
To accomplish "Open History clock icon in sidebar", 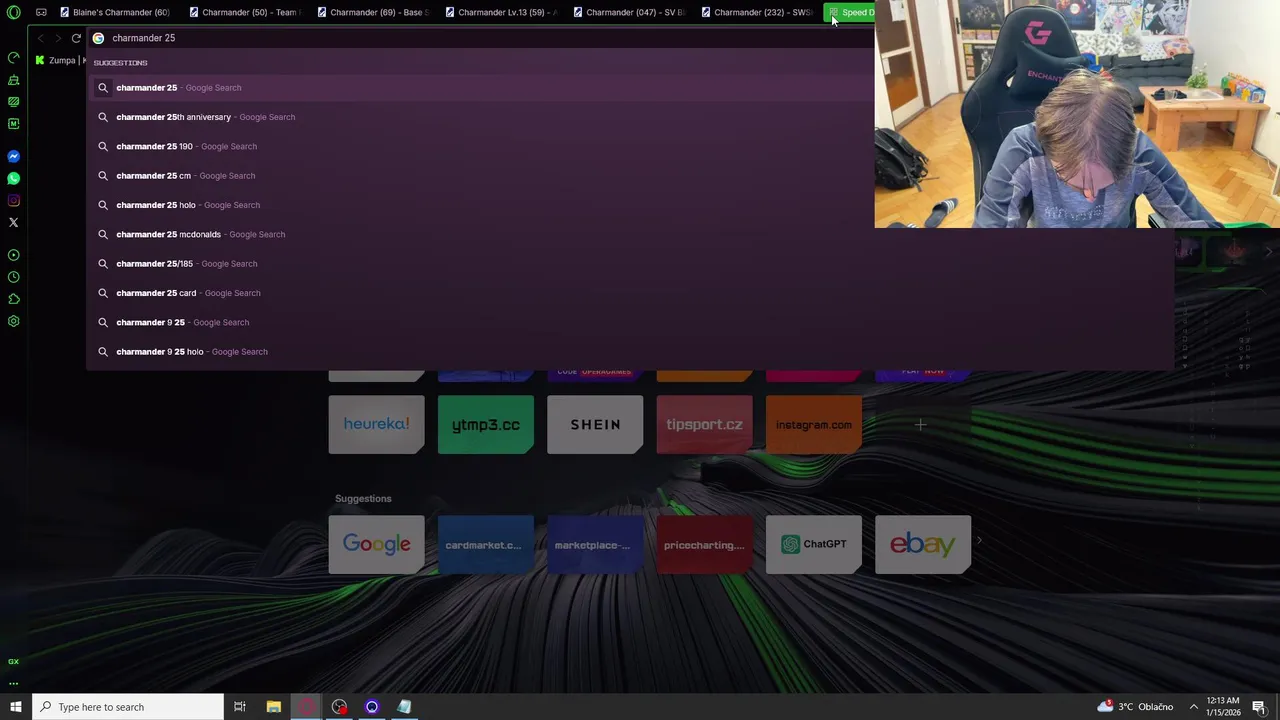I will 13,277.
